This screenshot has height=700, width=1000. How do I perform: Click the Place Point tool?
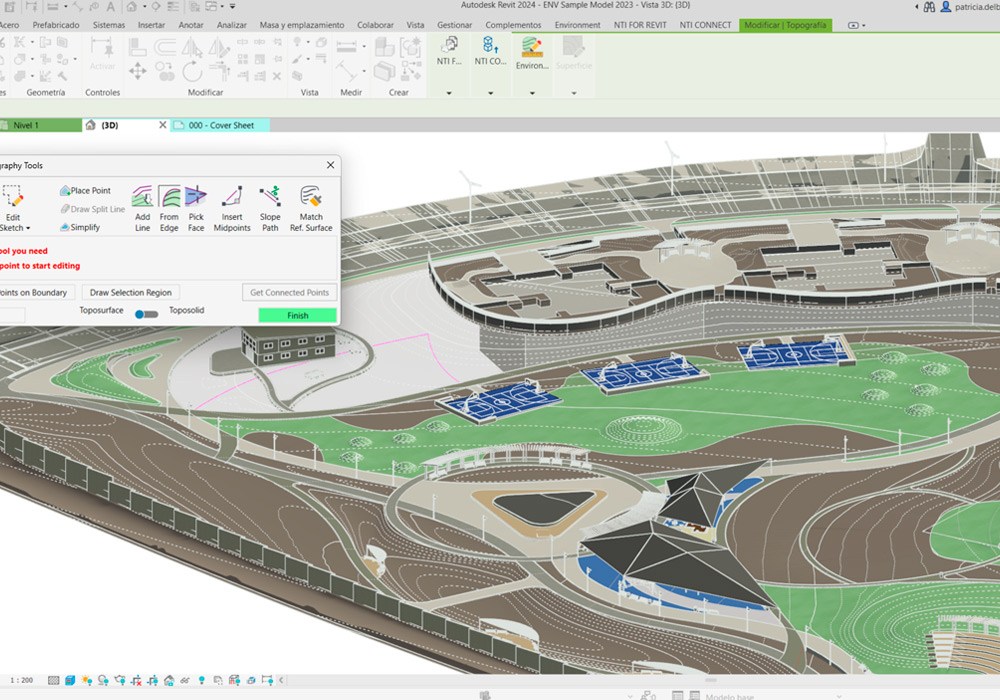point(85,191)
